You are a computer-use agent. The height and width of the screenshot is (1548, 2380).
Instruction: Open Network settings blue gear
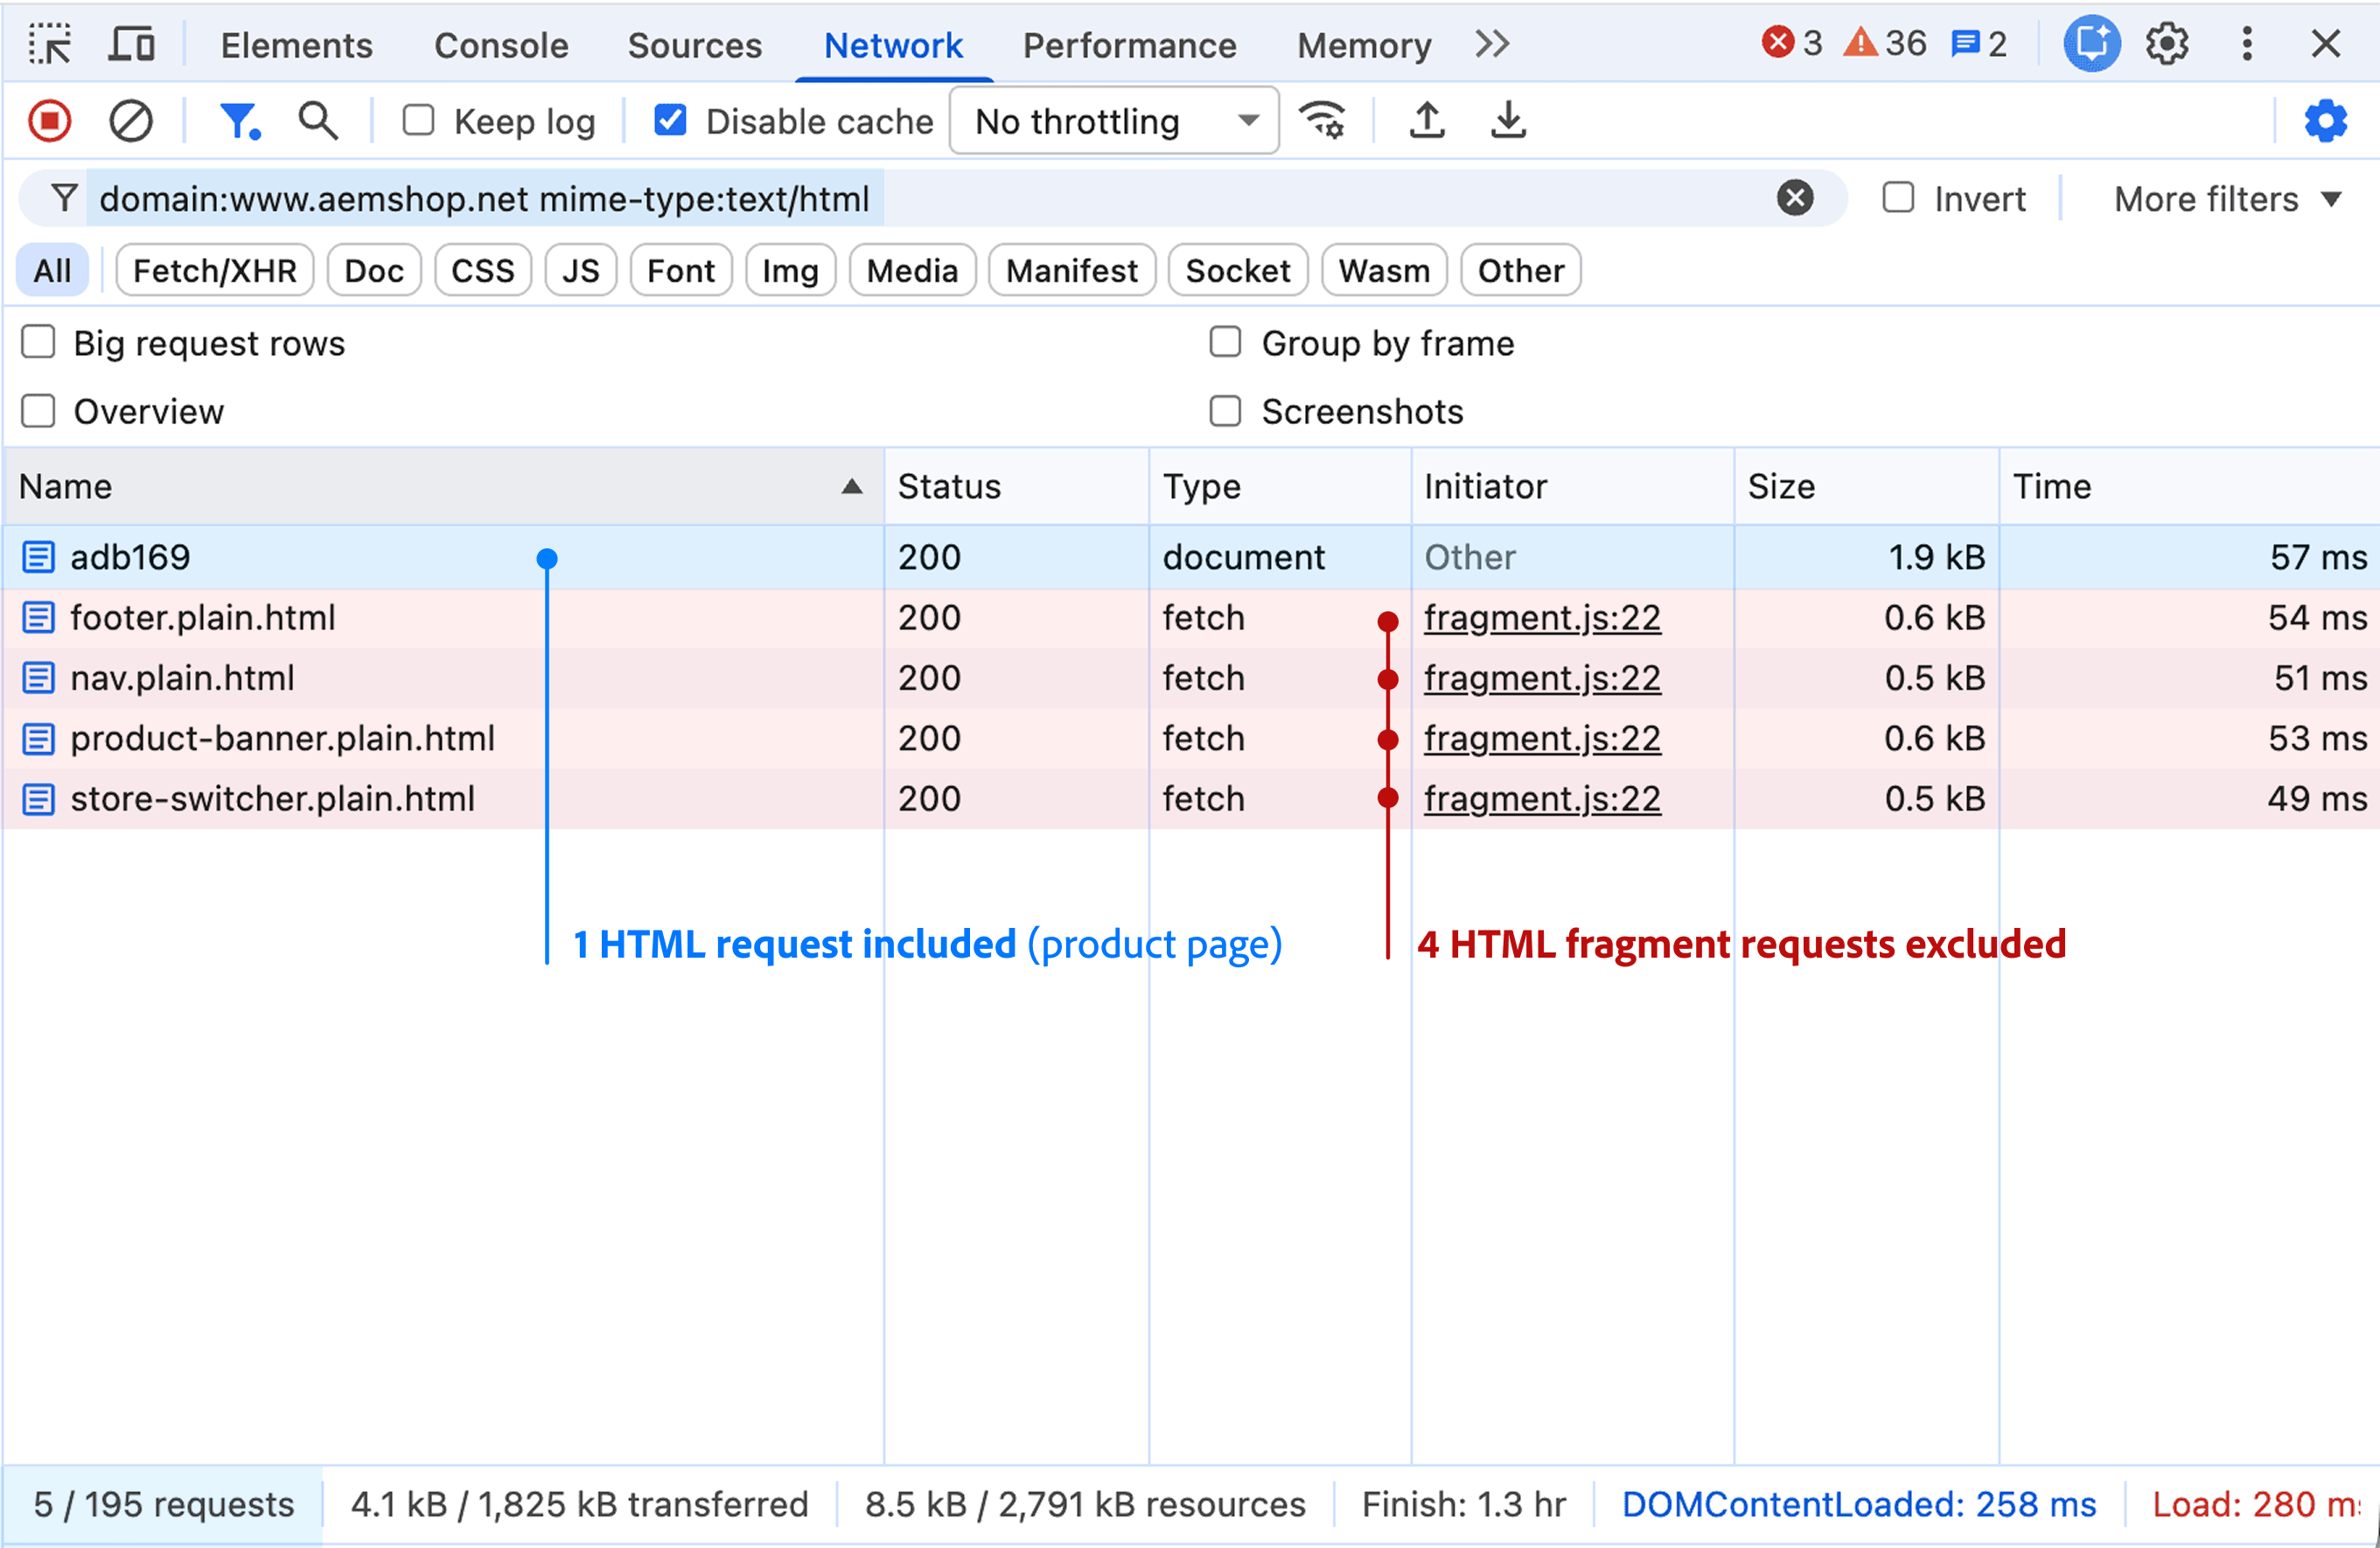click(2325, 121)
